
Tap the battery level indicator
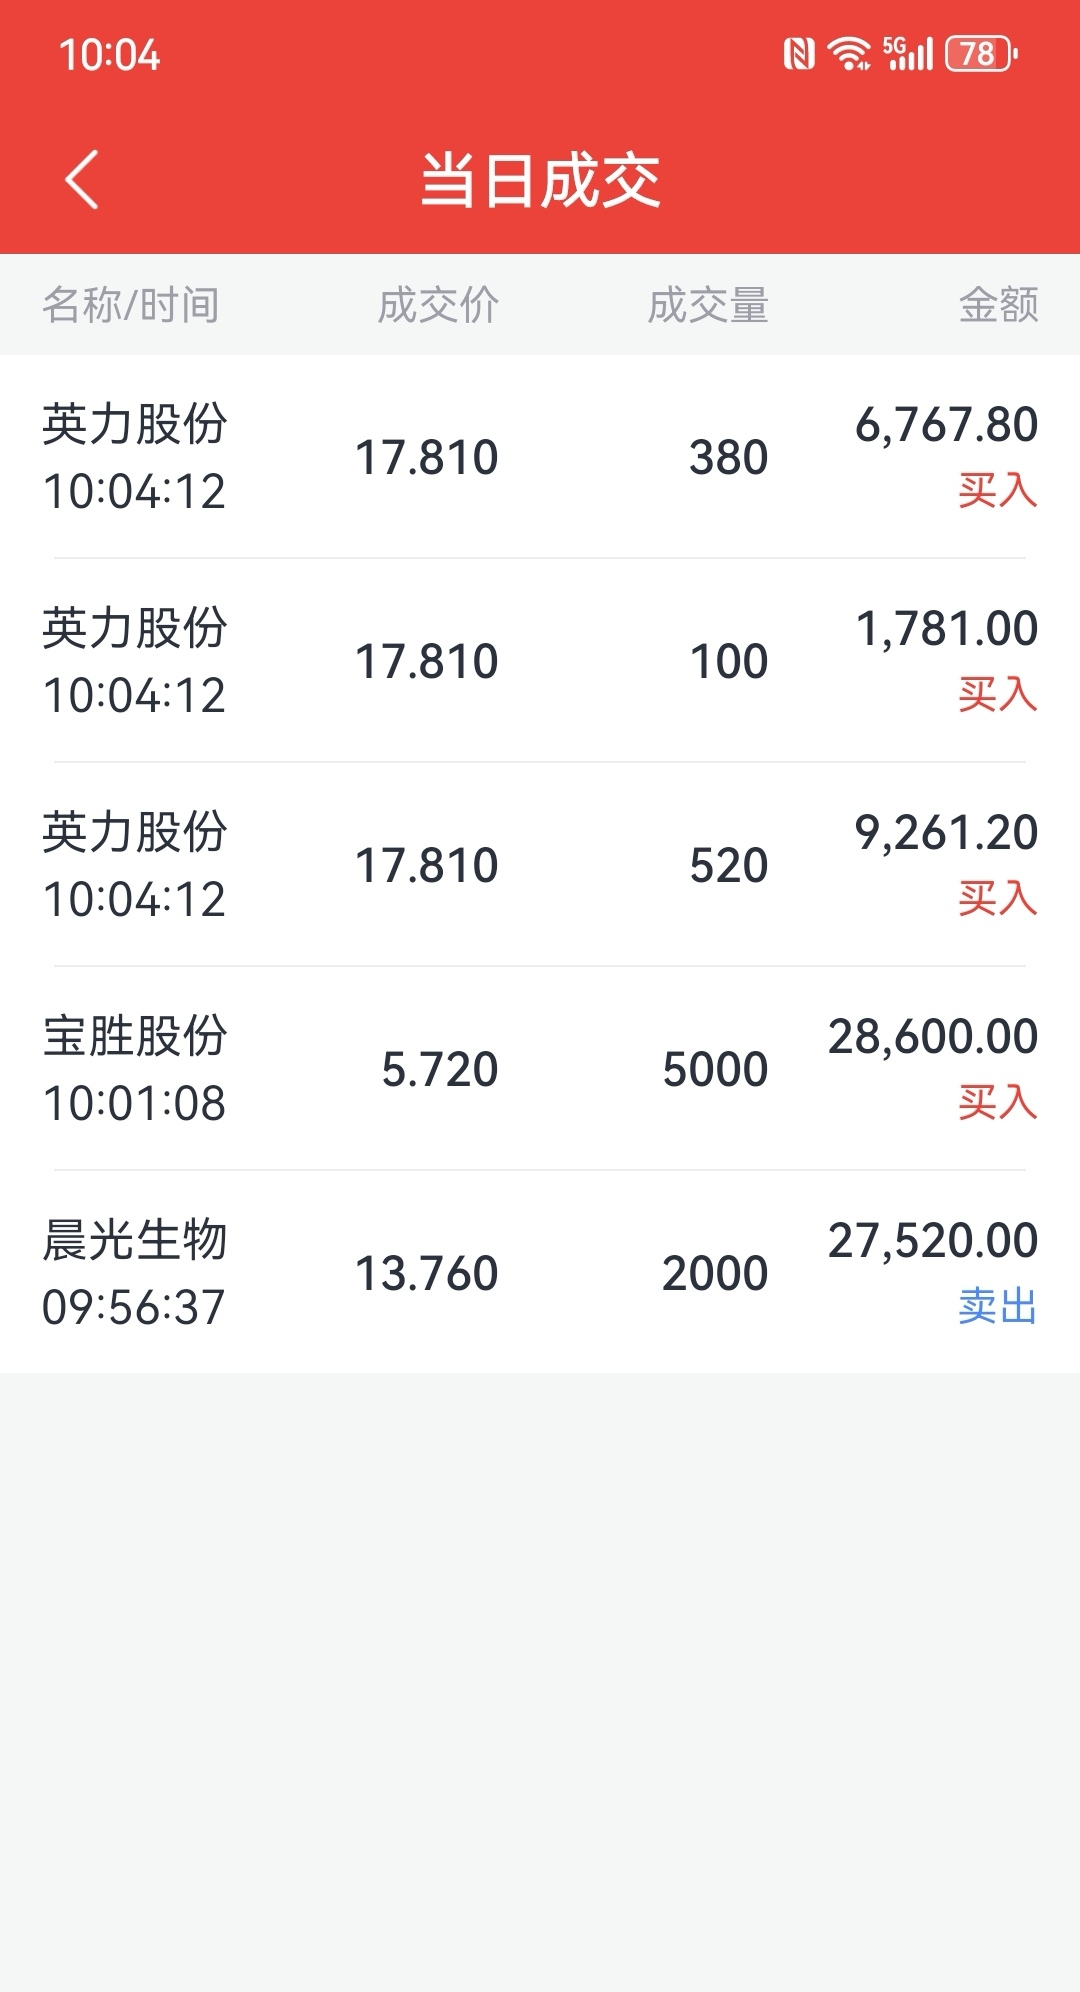tap(980, 54)
